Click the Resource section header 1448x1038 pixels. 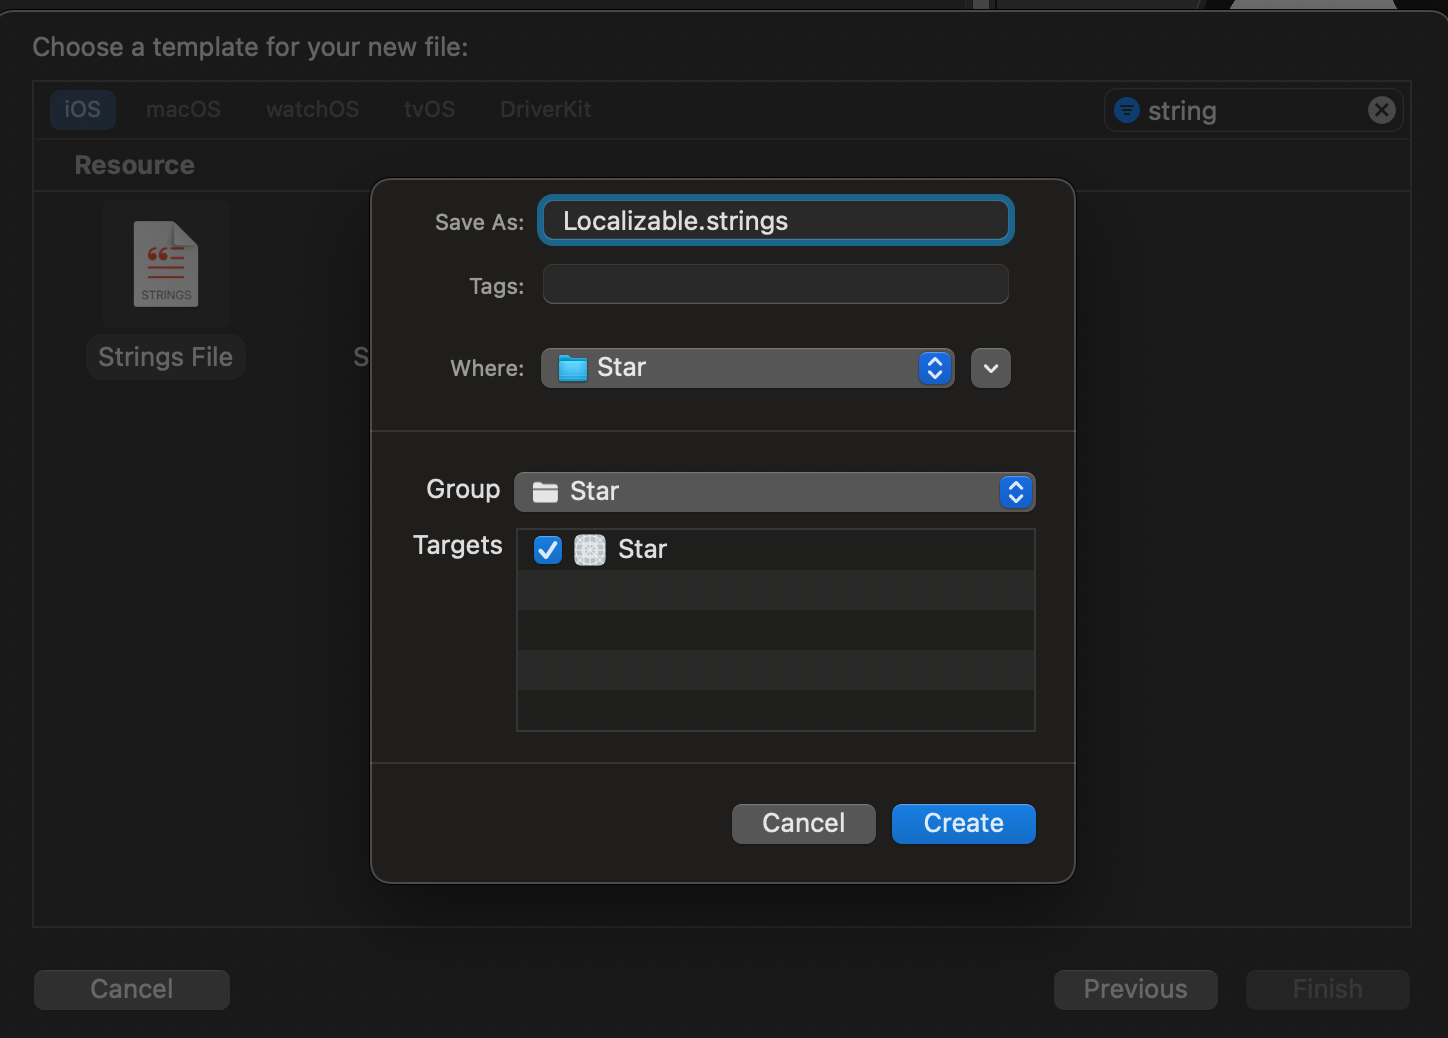135,165
